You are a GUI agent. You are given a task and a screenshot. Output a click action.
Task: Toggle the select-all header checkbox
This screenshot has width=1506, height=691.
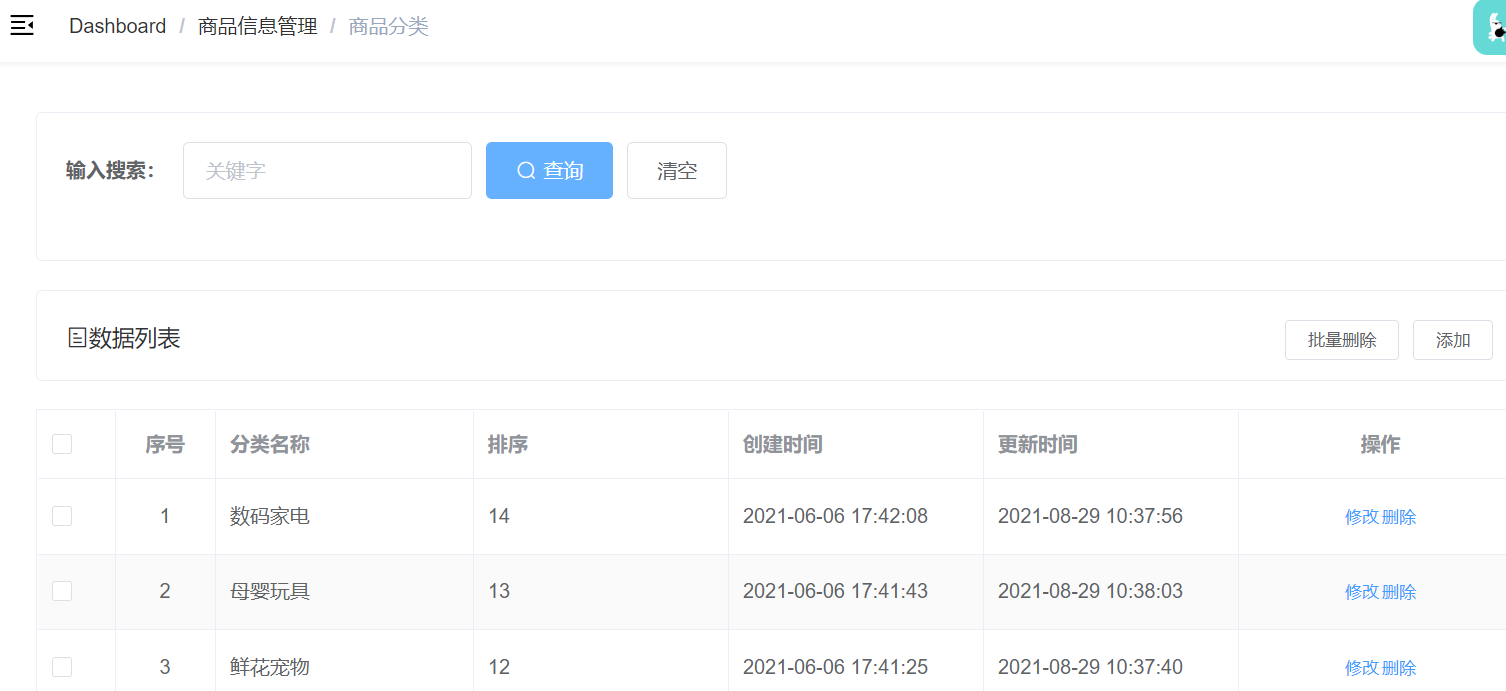tap(62, 444)
